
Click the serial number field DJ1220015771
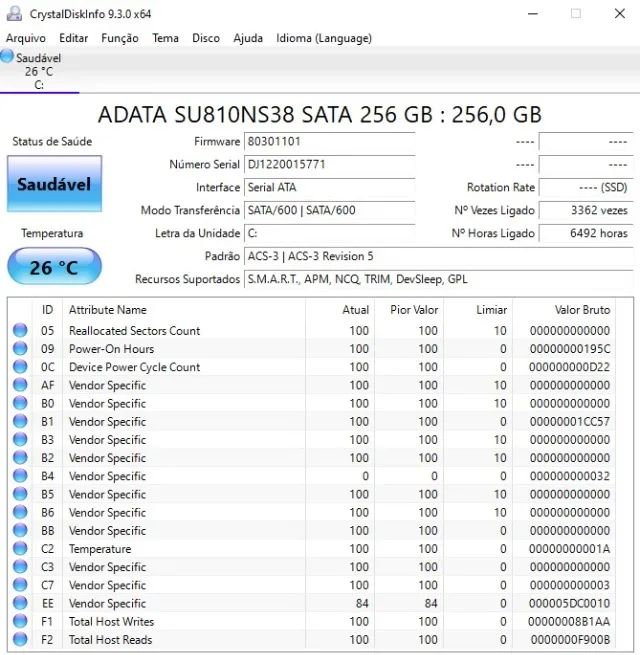tap(330, 165)
